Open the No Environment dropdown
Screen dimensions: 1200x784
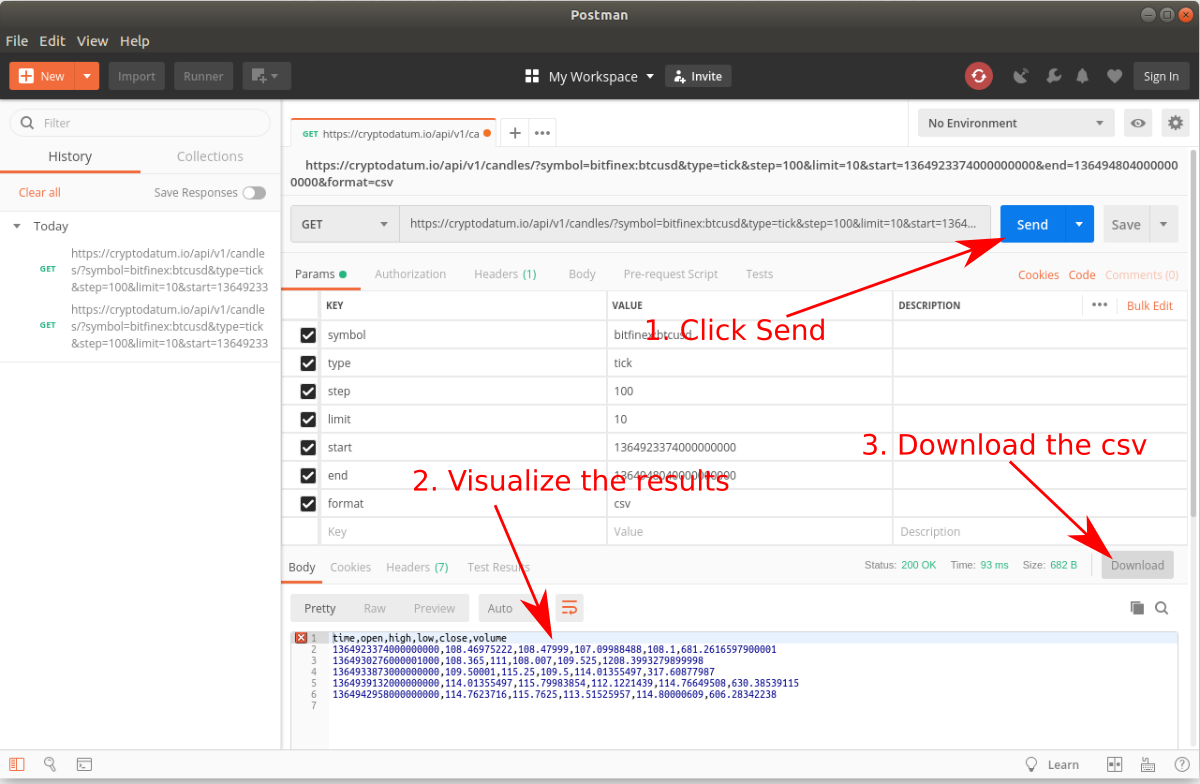coord(1016,123)
